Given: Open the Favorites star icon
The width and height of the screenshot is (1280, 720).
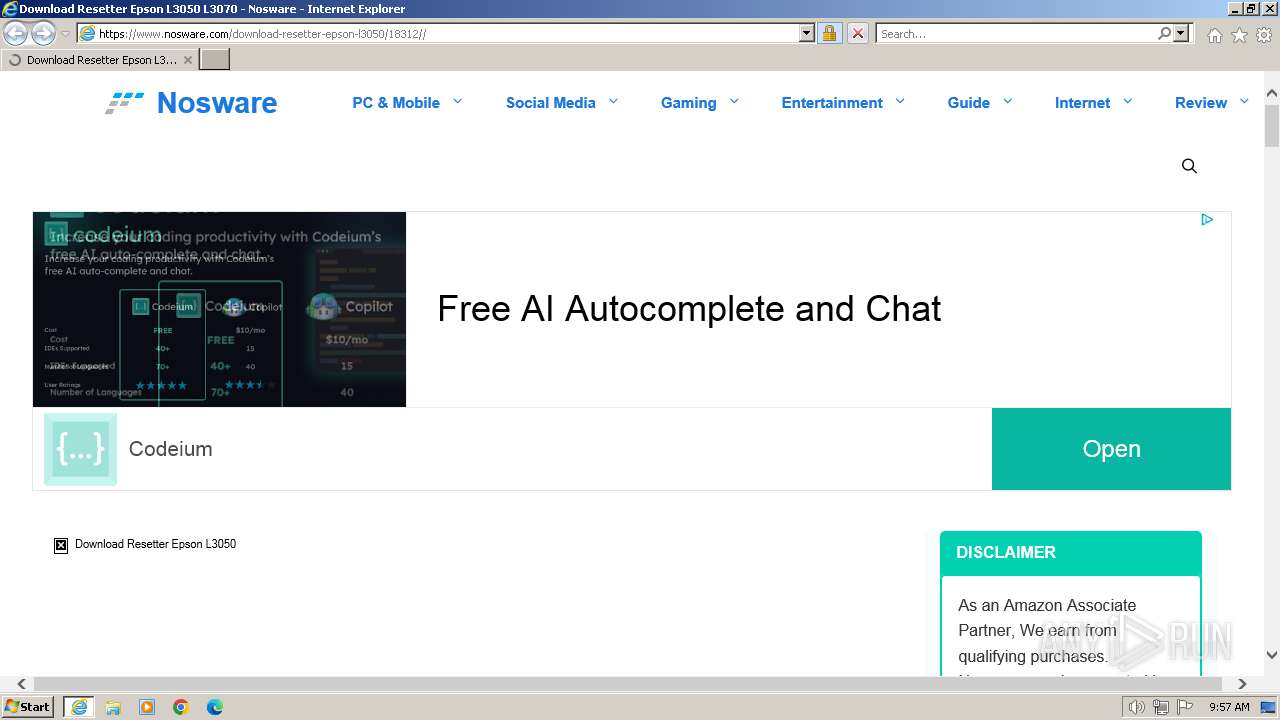Looking at the screenshot, I should click(x=1239, y=35).
